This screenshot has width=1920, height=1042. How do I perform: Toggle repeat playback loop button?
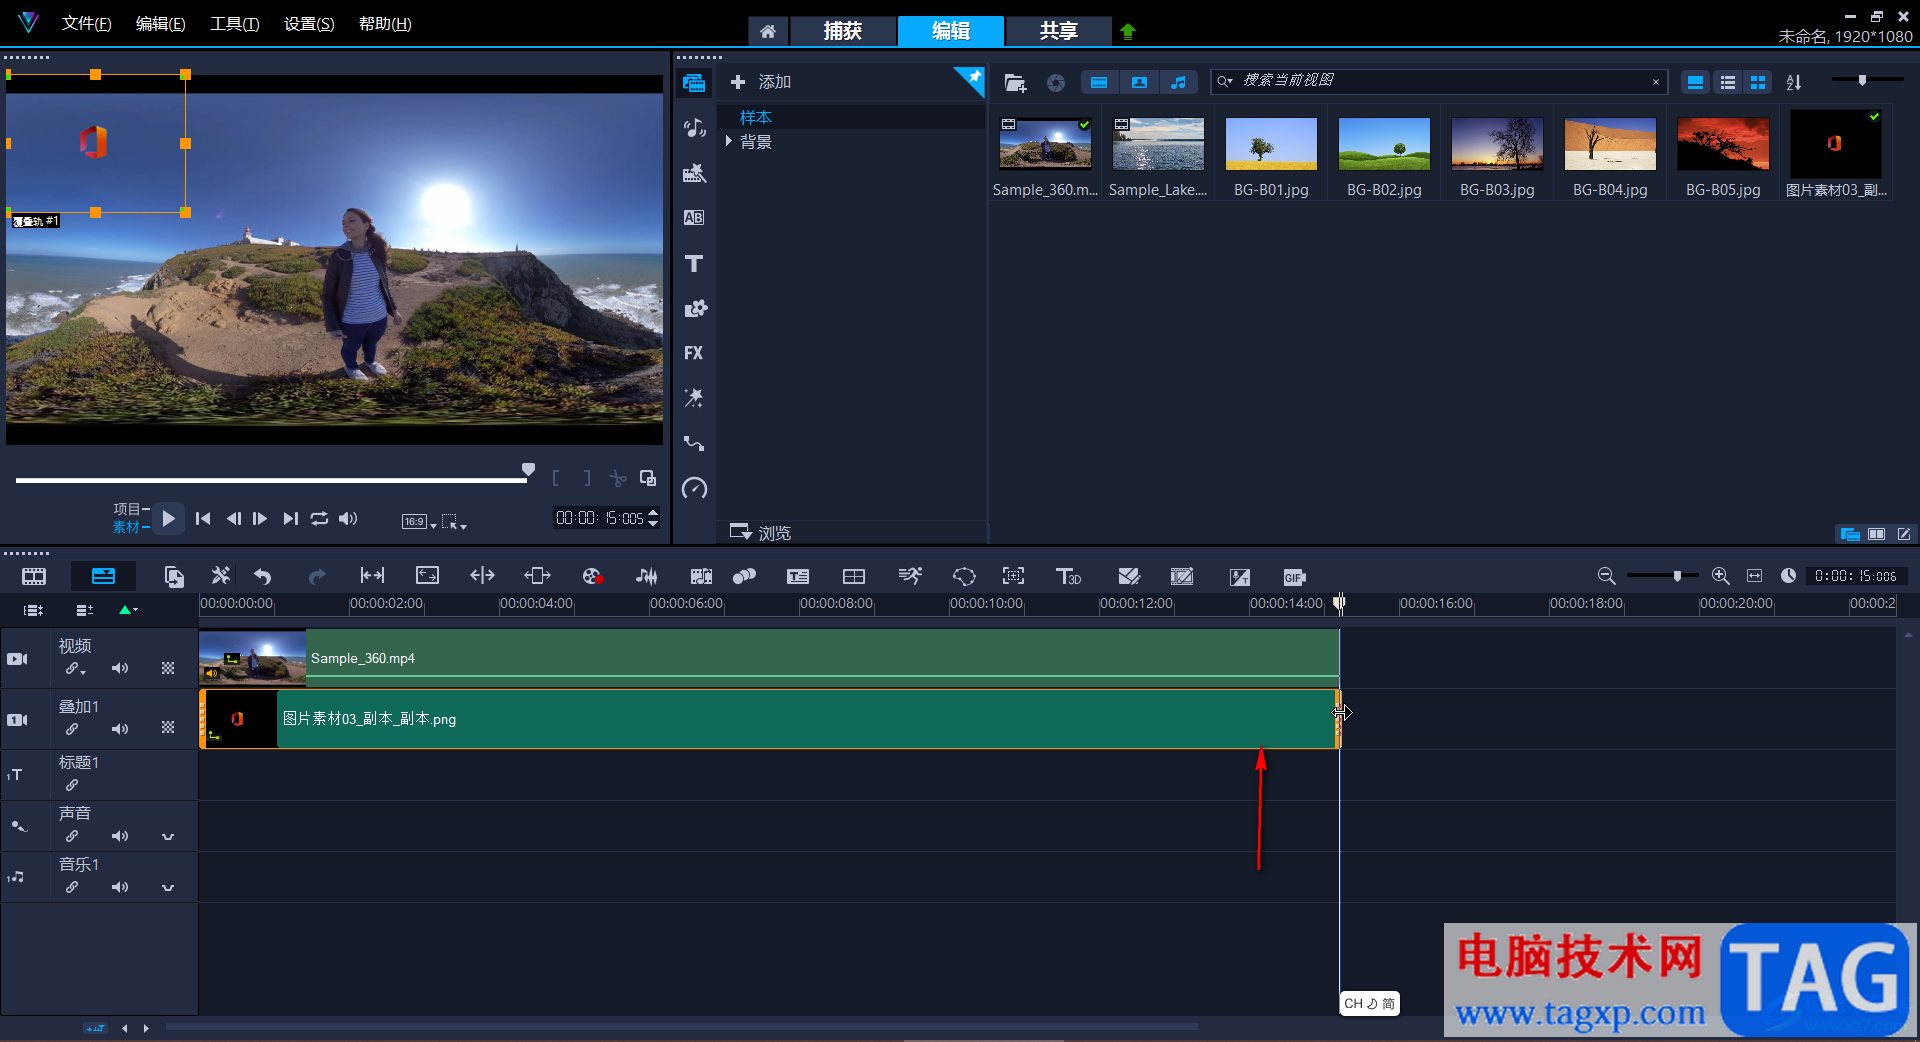pyautogui.click(x=319, y=518)
